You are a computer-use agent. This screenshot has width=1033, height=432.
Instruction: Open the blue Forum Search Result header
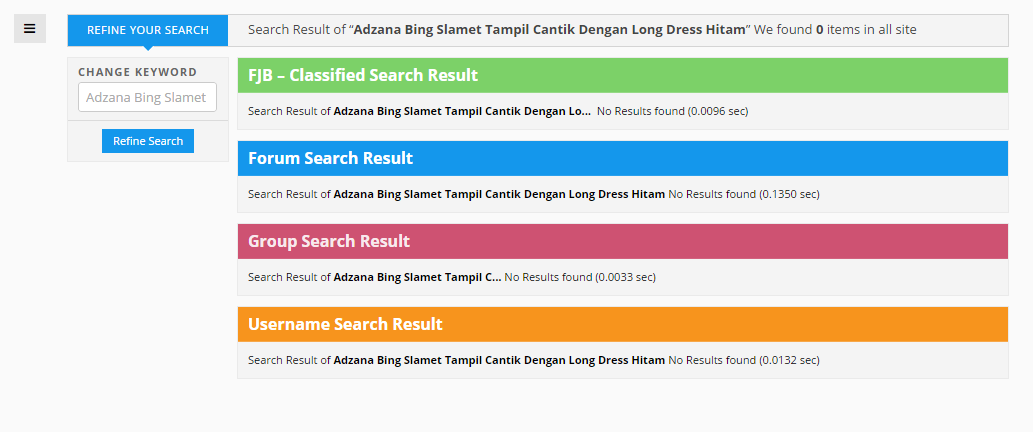tap(623, 158)
